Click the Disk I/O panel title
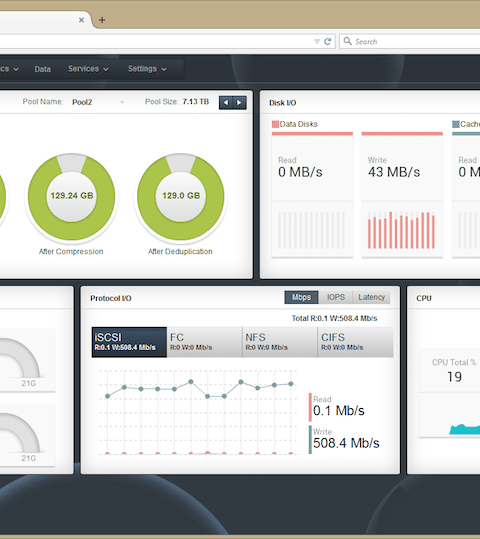The height and width of the screenshot is (539, 480). pos(283,103)
